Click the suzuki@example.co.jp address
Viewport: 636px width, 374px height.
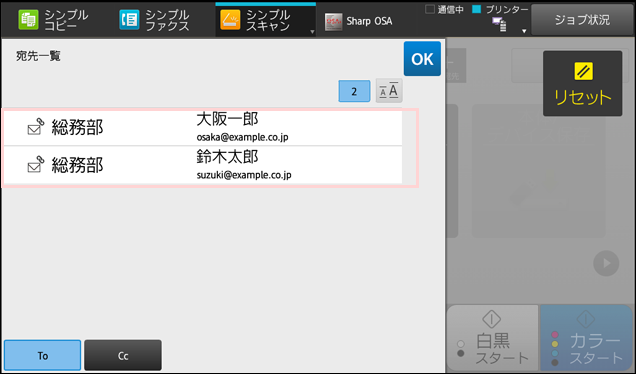244,175
